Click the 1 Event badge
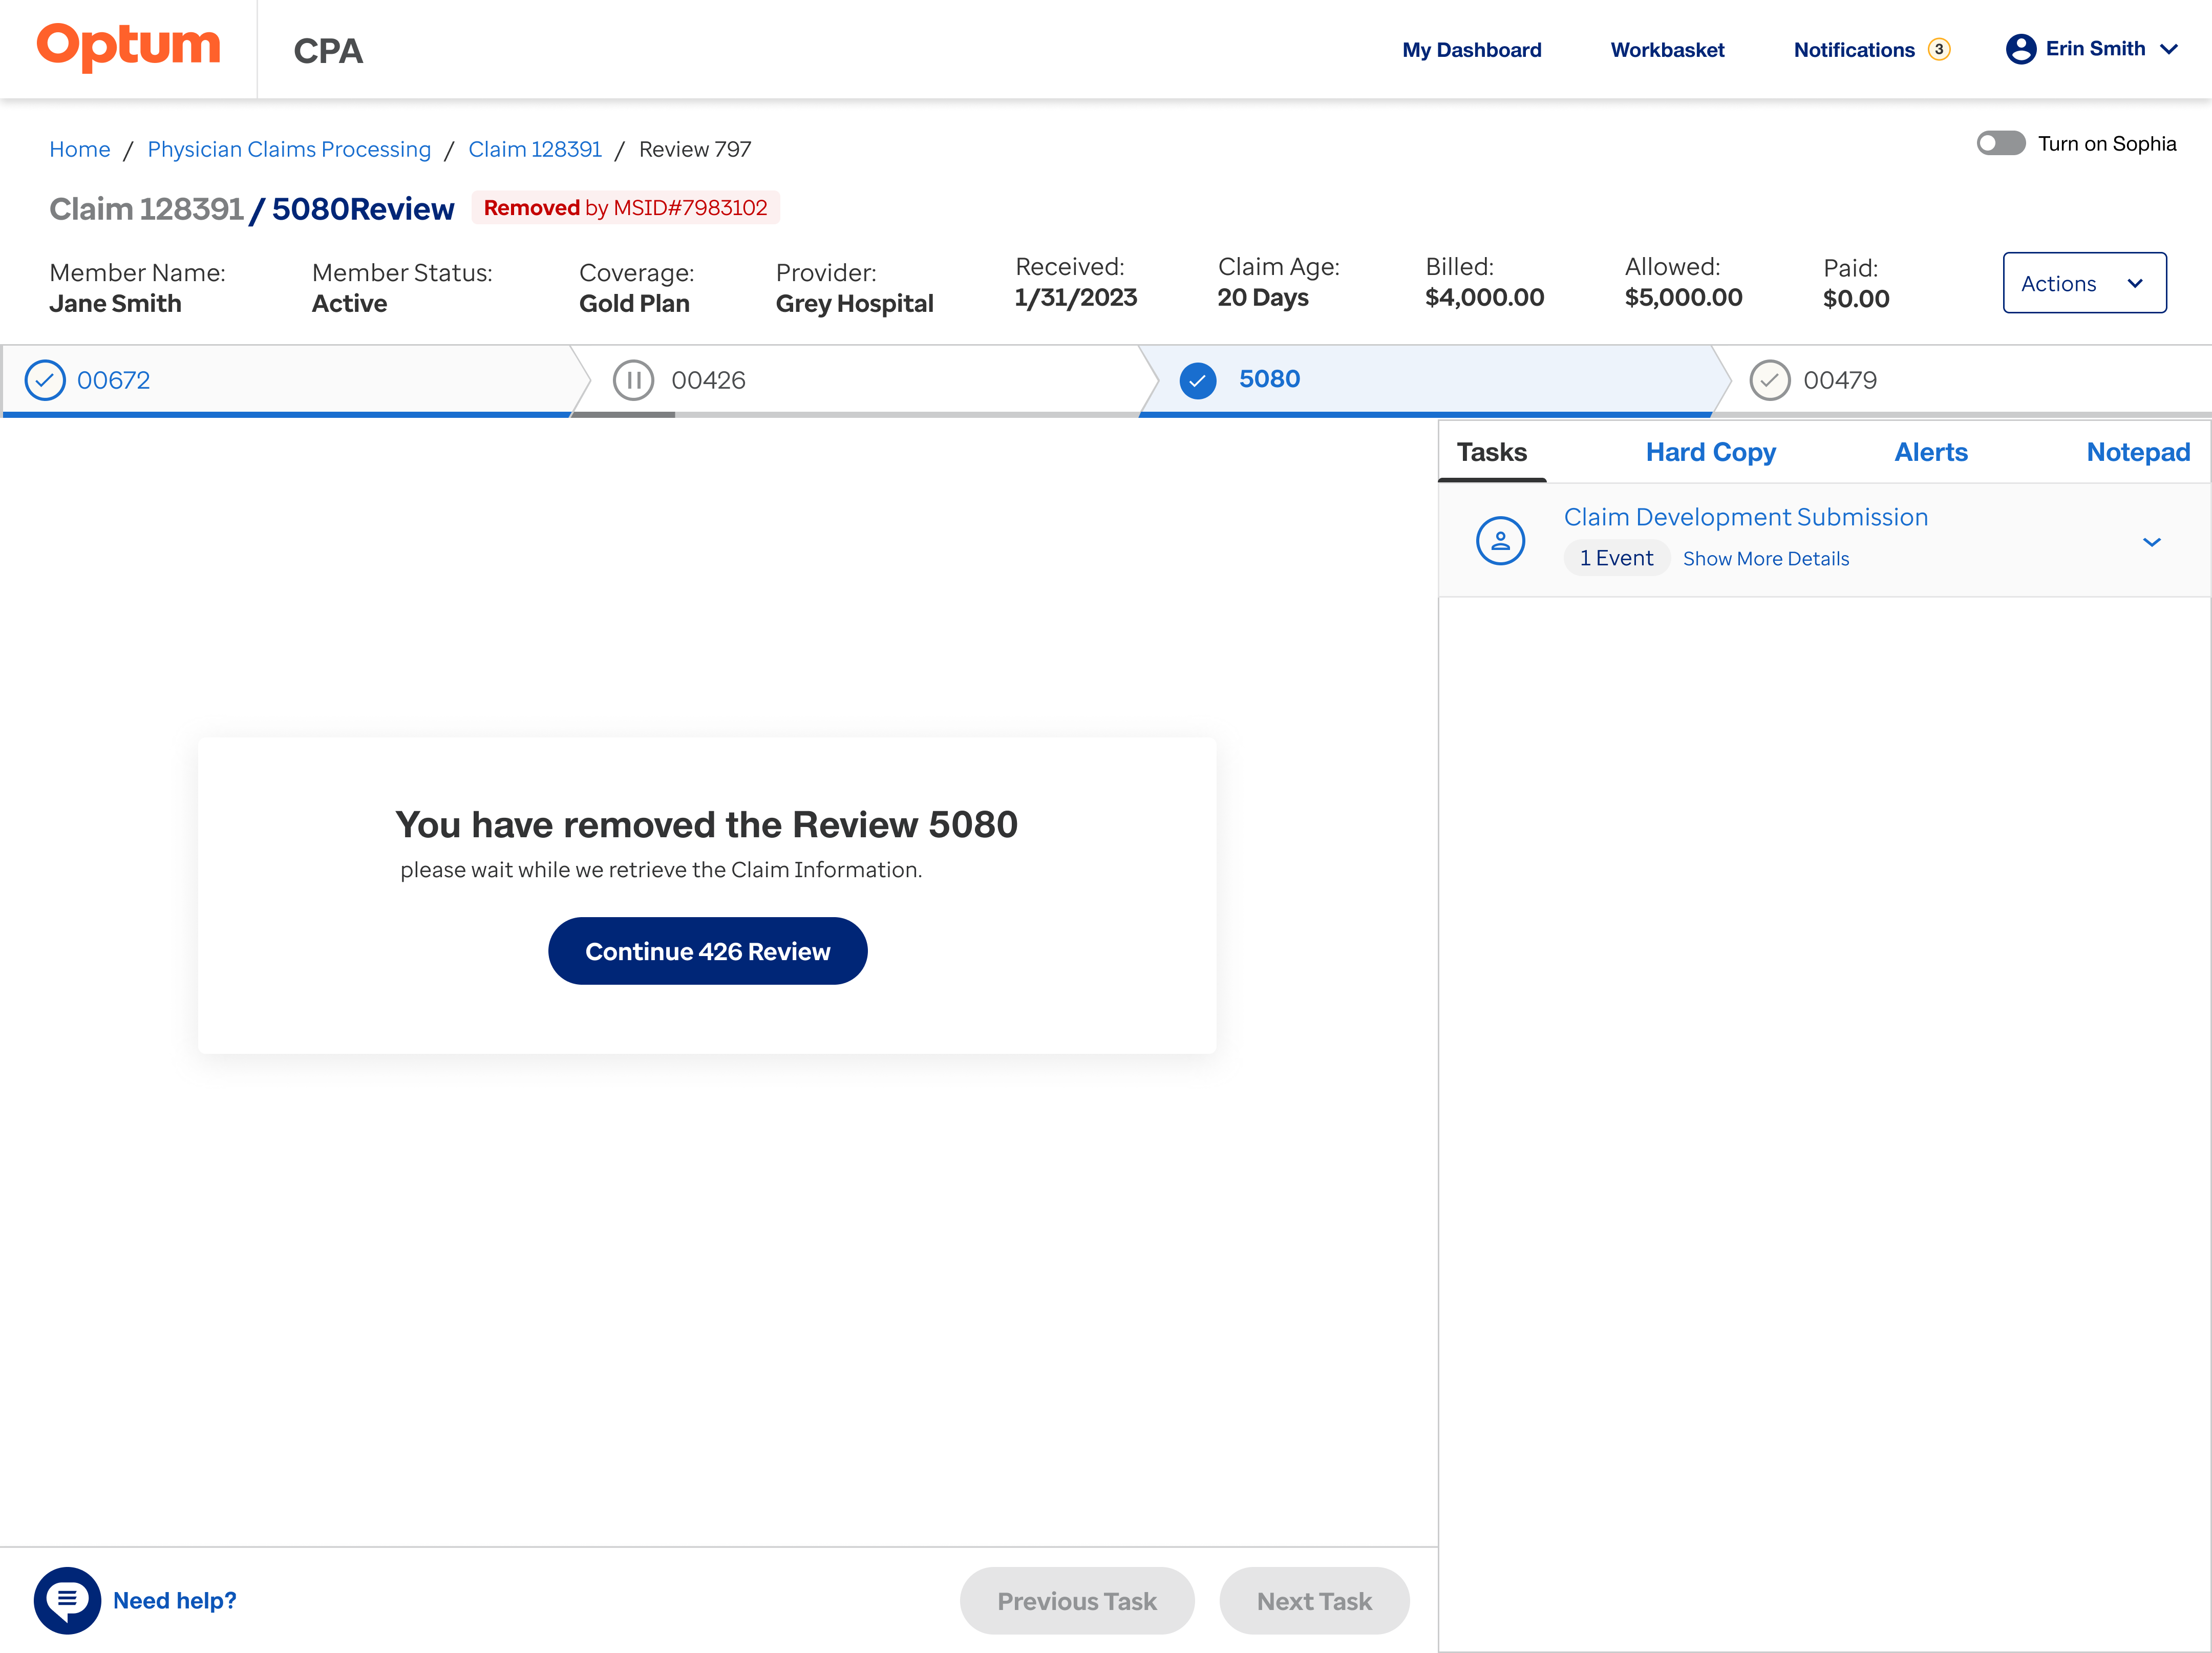 point(1616,558)
